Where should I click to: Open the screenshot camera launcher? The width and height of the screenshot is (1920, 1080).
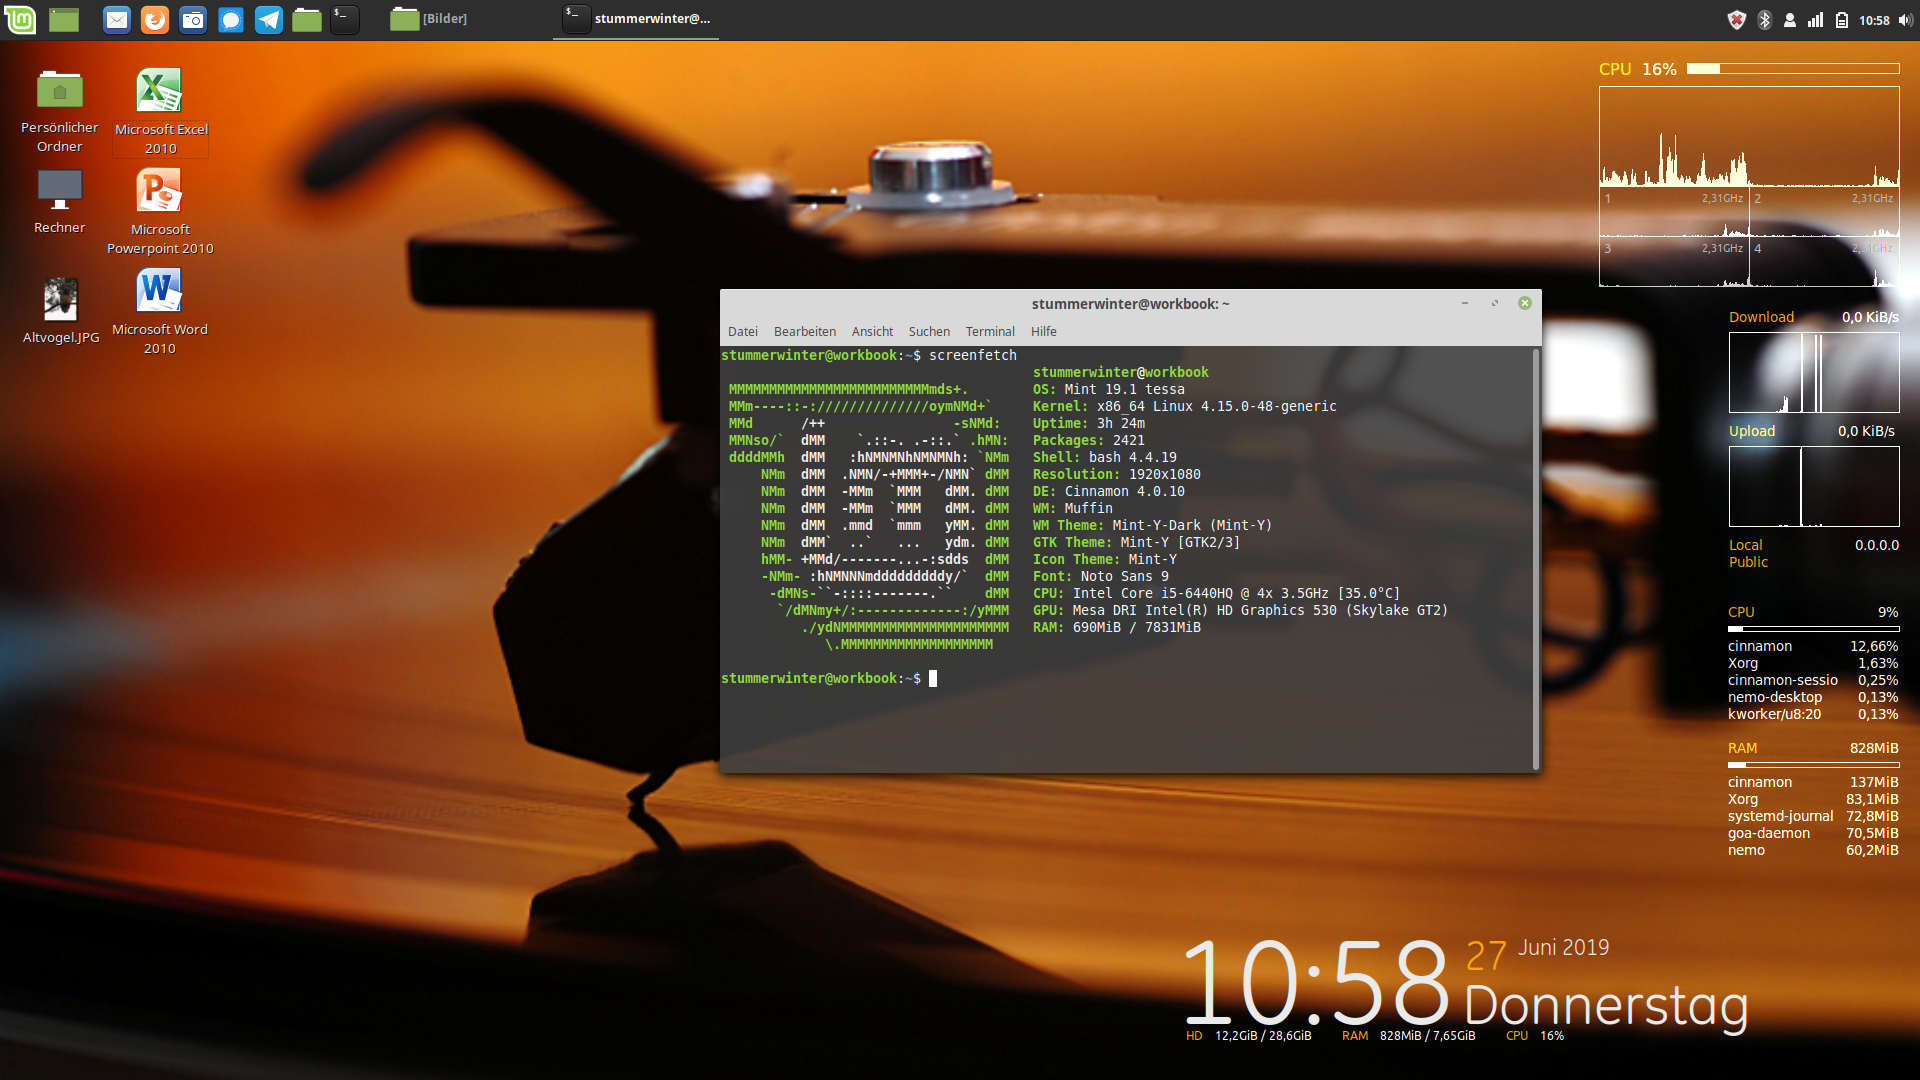point(193,19)
